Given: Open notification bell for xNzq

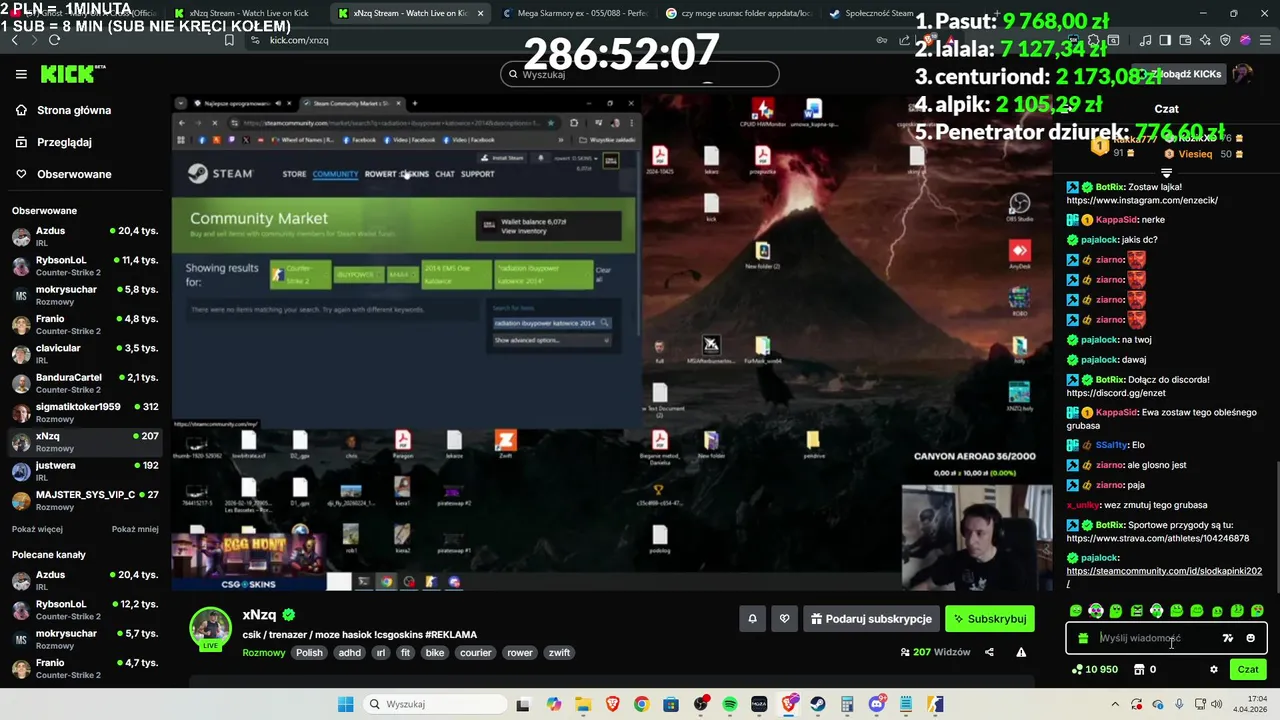Looking at the screenshot, I should tap(753, 619).
